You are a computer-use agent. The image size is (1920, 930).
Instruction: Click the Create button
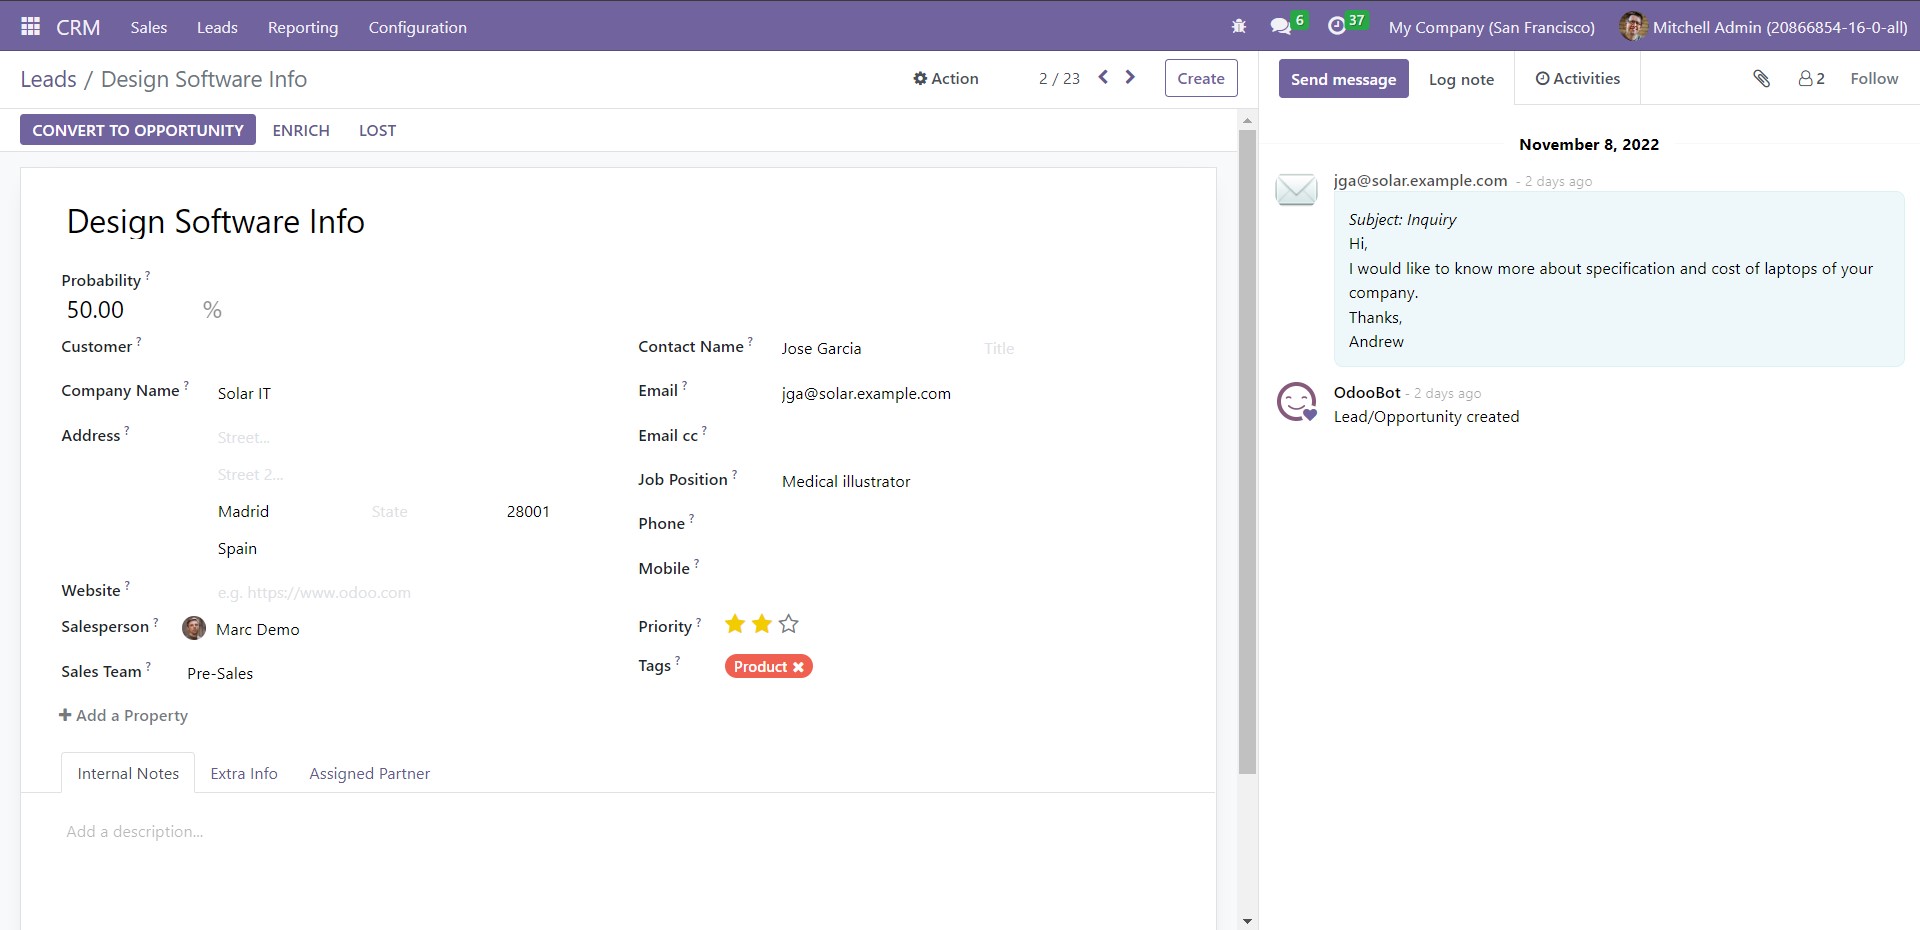pyautogui.click(x=1201, y=78)
